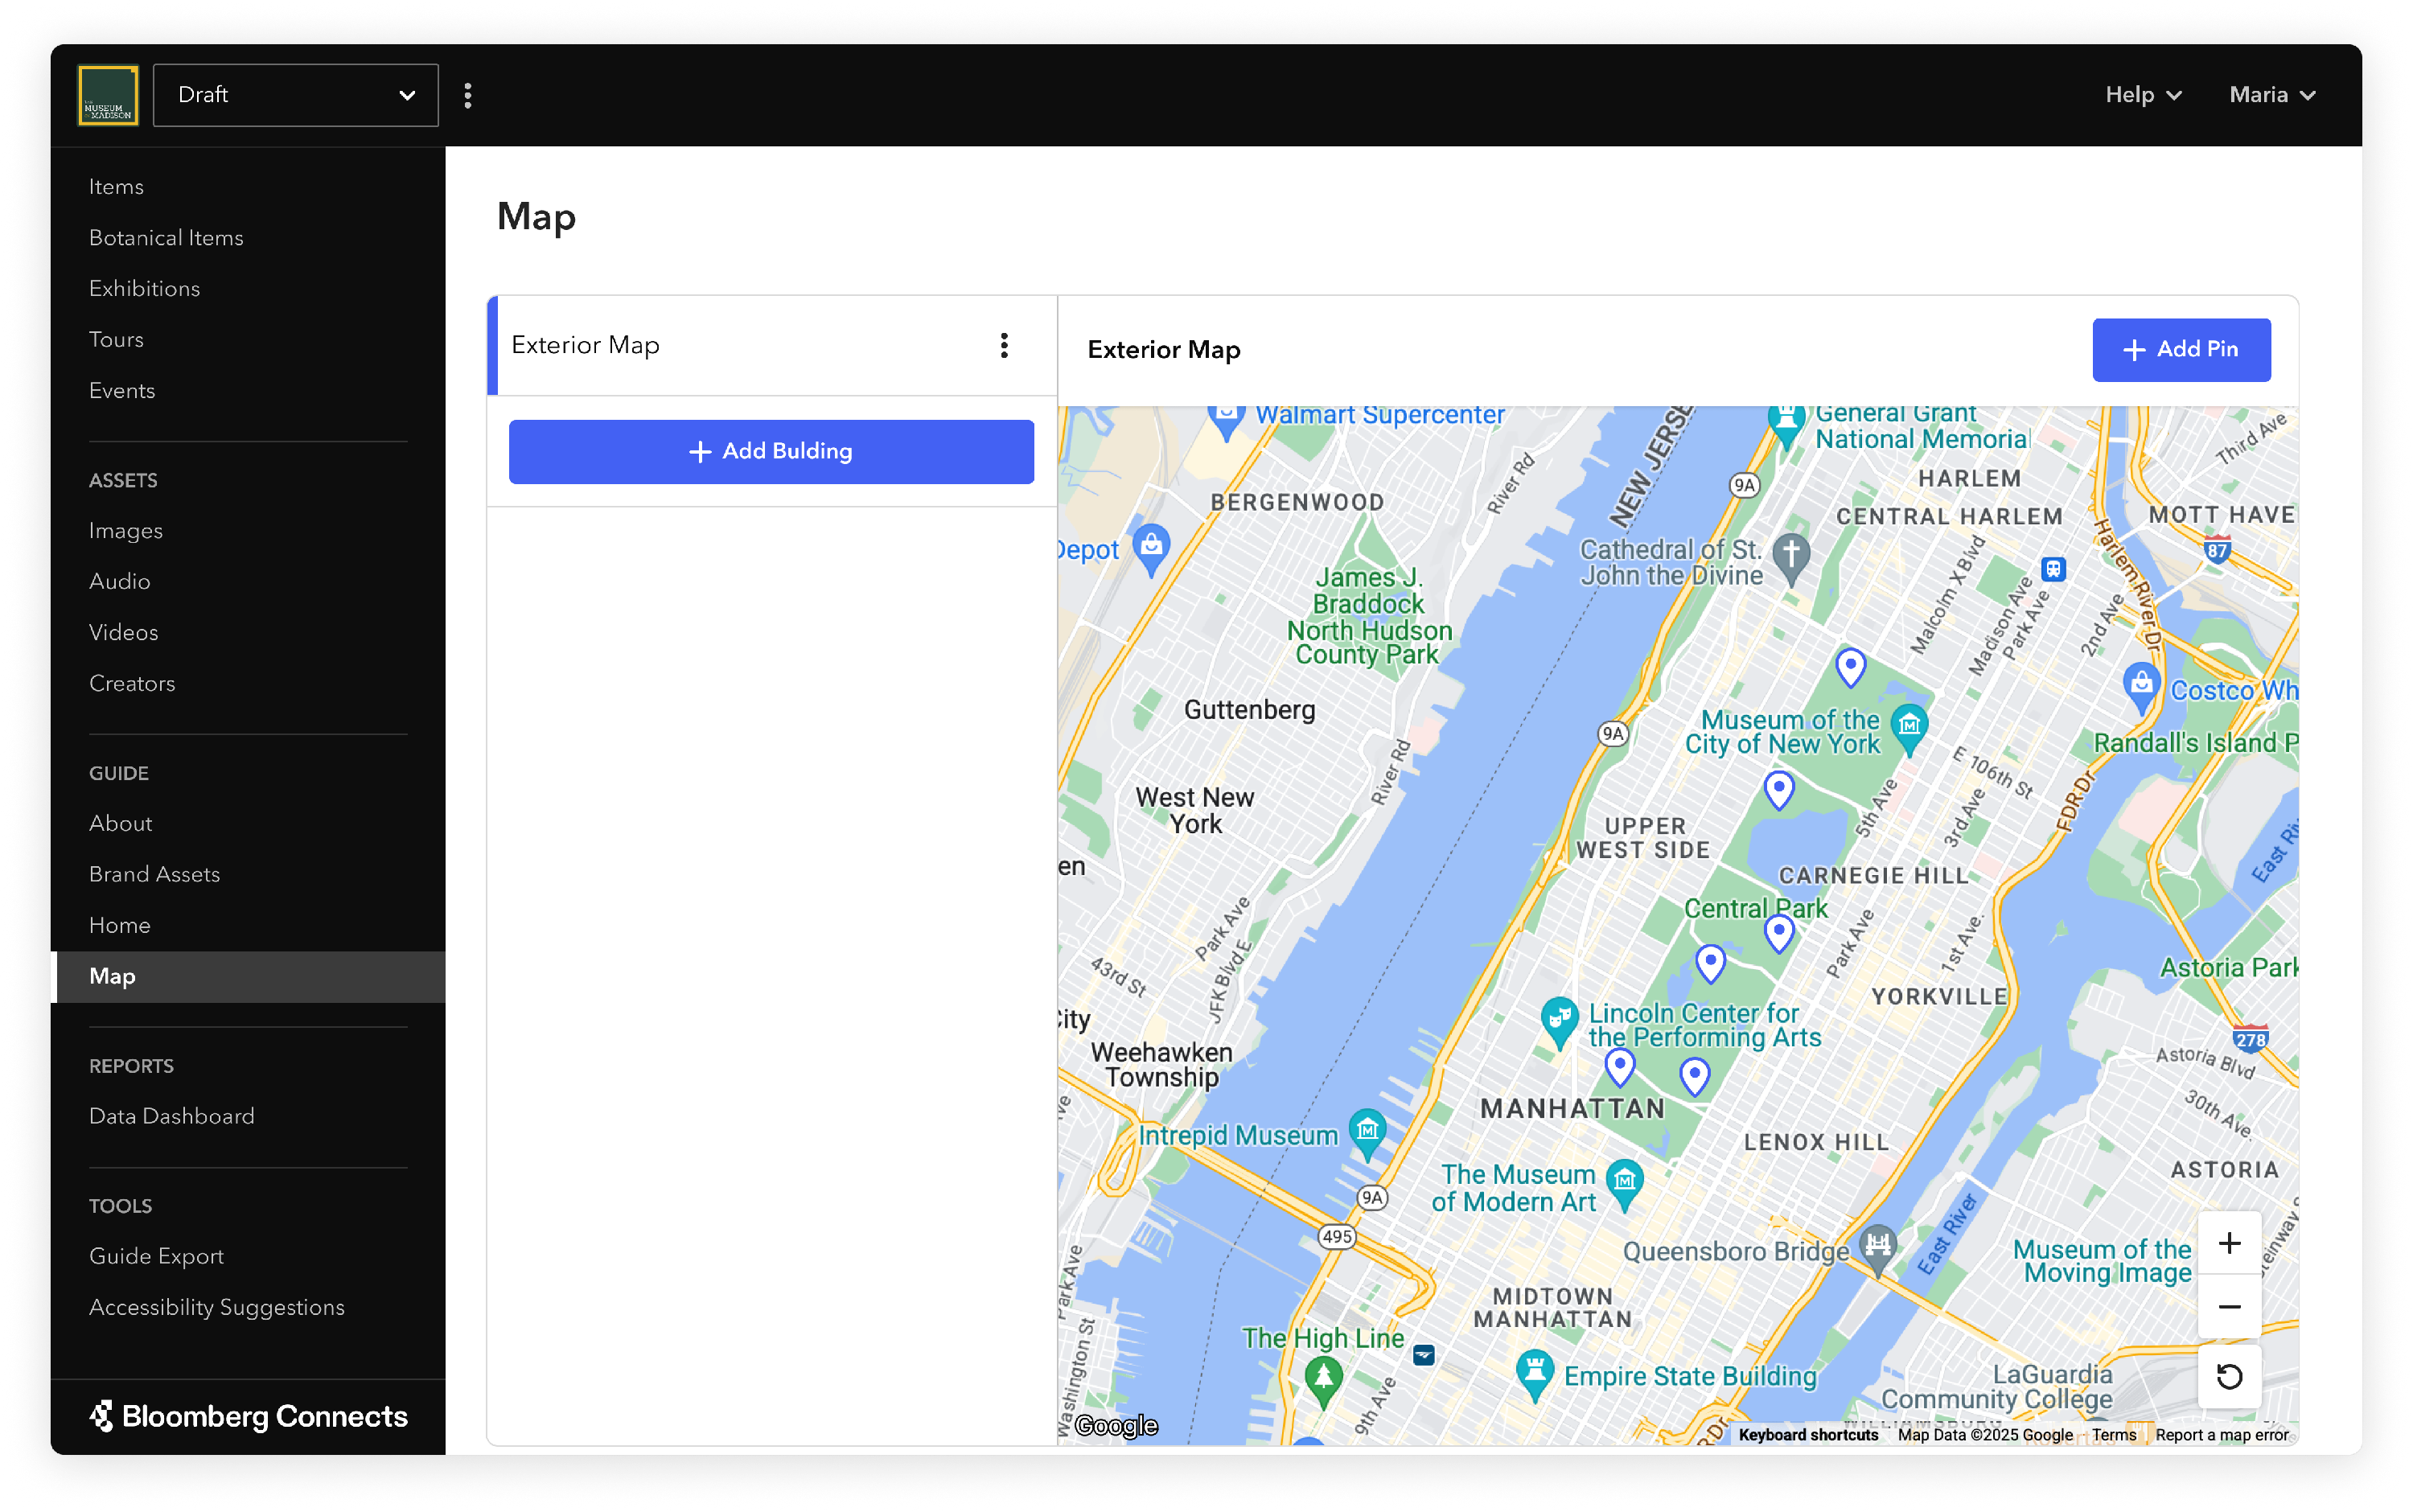Click the Intrepid Museum map marker
This screenshot has width=2413, height=1512.
[x=1367, y=1133]
